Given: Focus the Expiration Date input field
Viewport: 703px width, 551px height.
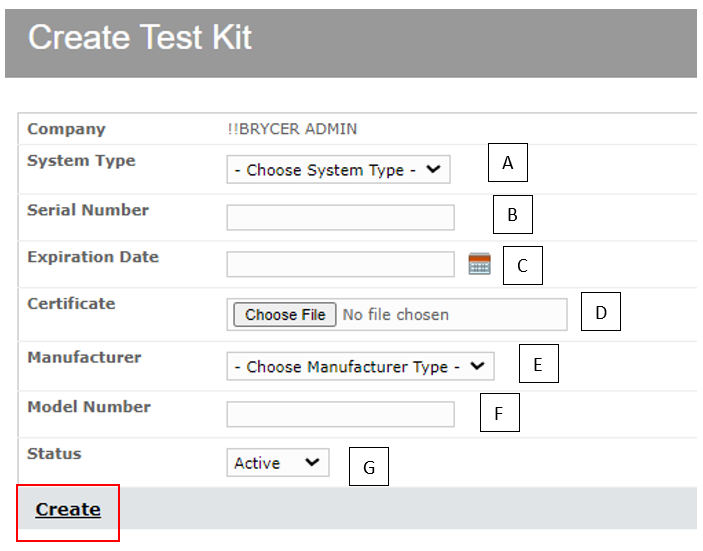Looking at the screenshot, I should click(x=340, y=264).
